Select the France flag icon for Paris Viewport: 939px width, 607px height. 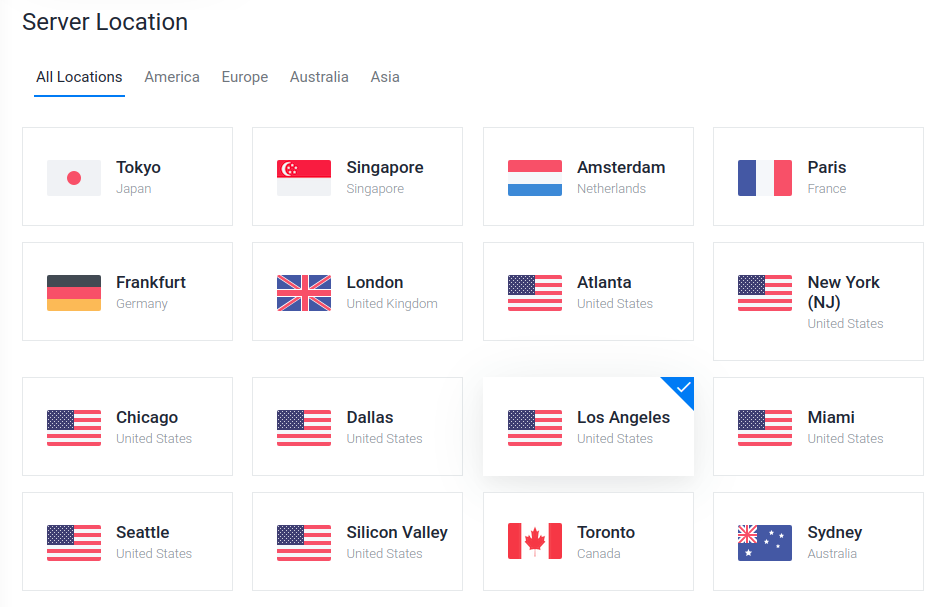765,178
